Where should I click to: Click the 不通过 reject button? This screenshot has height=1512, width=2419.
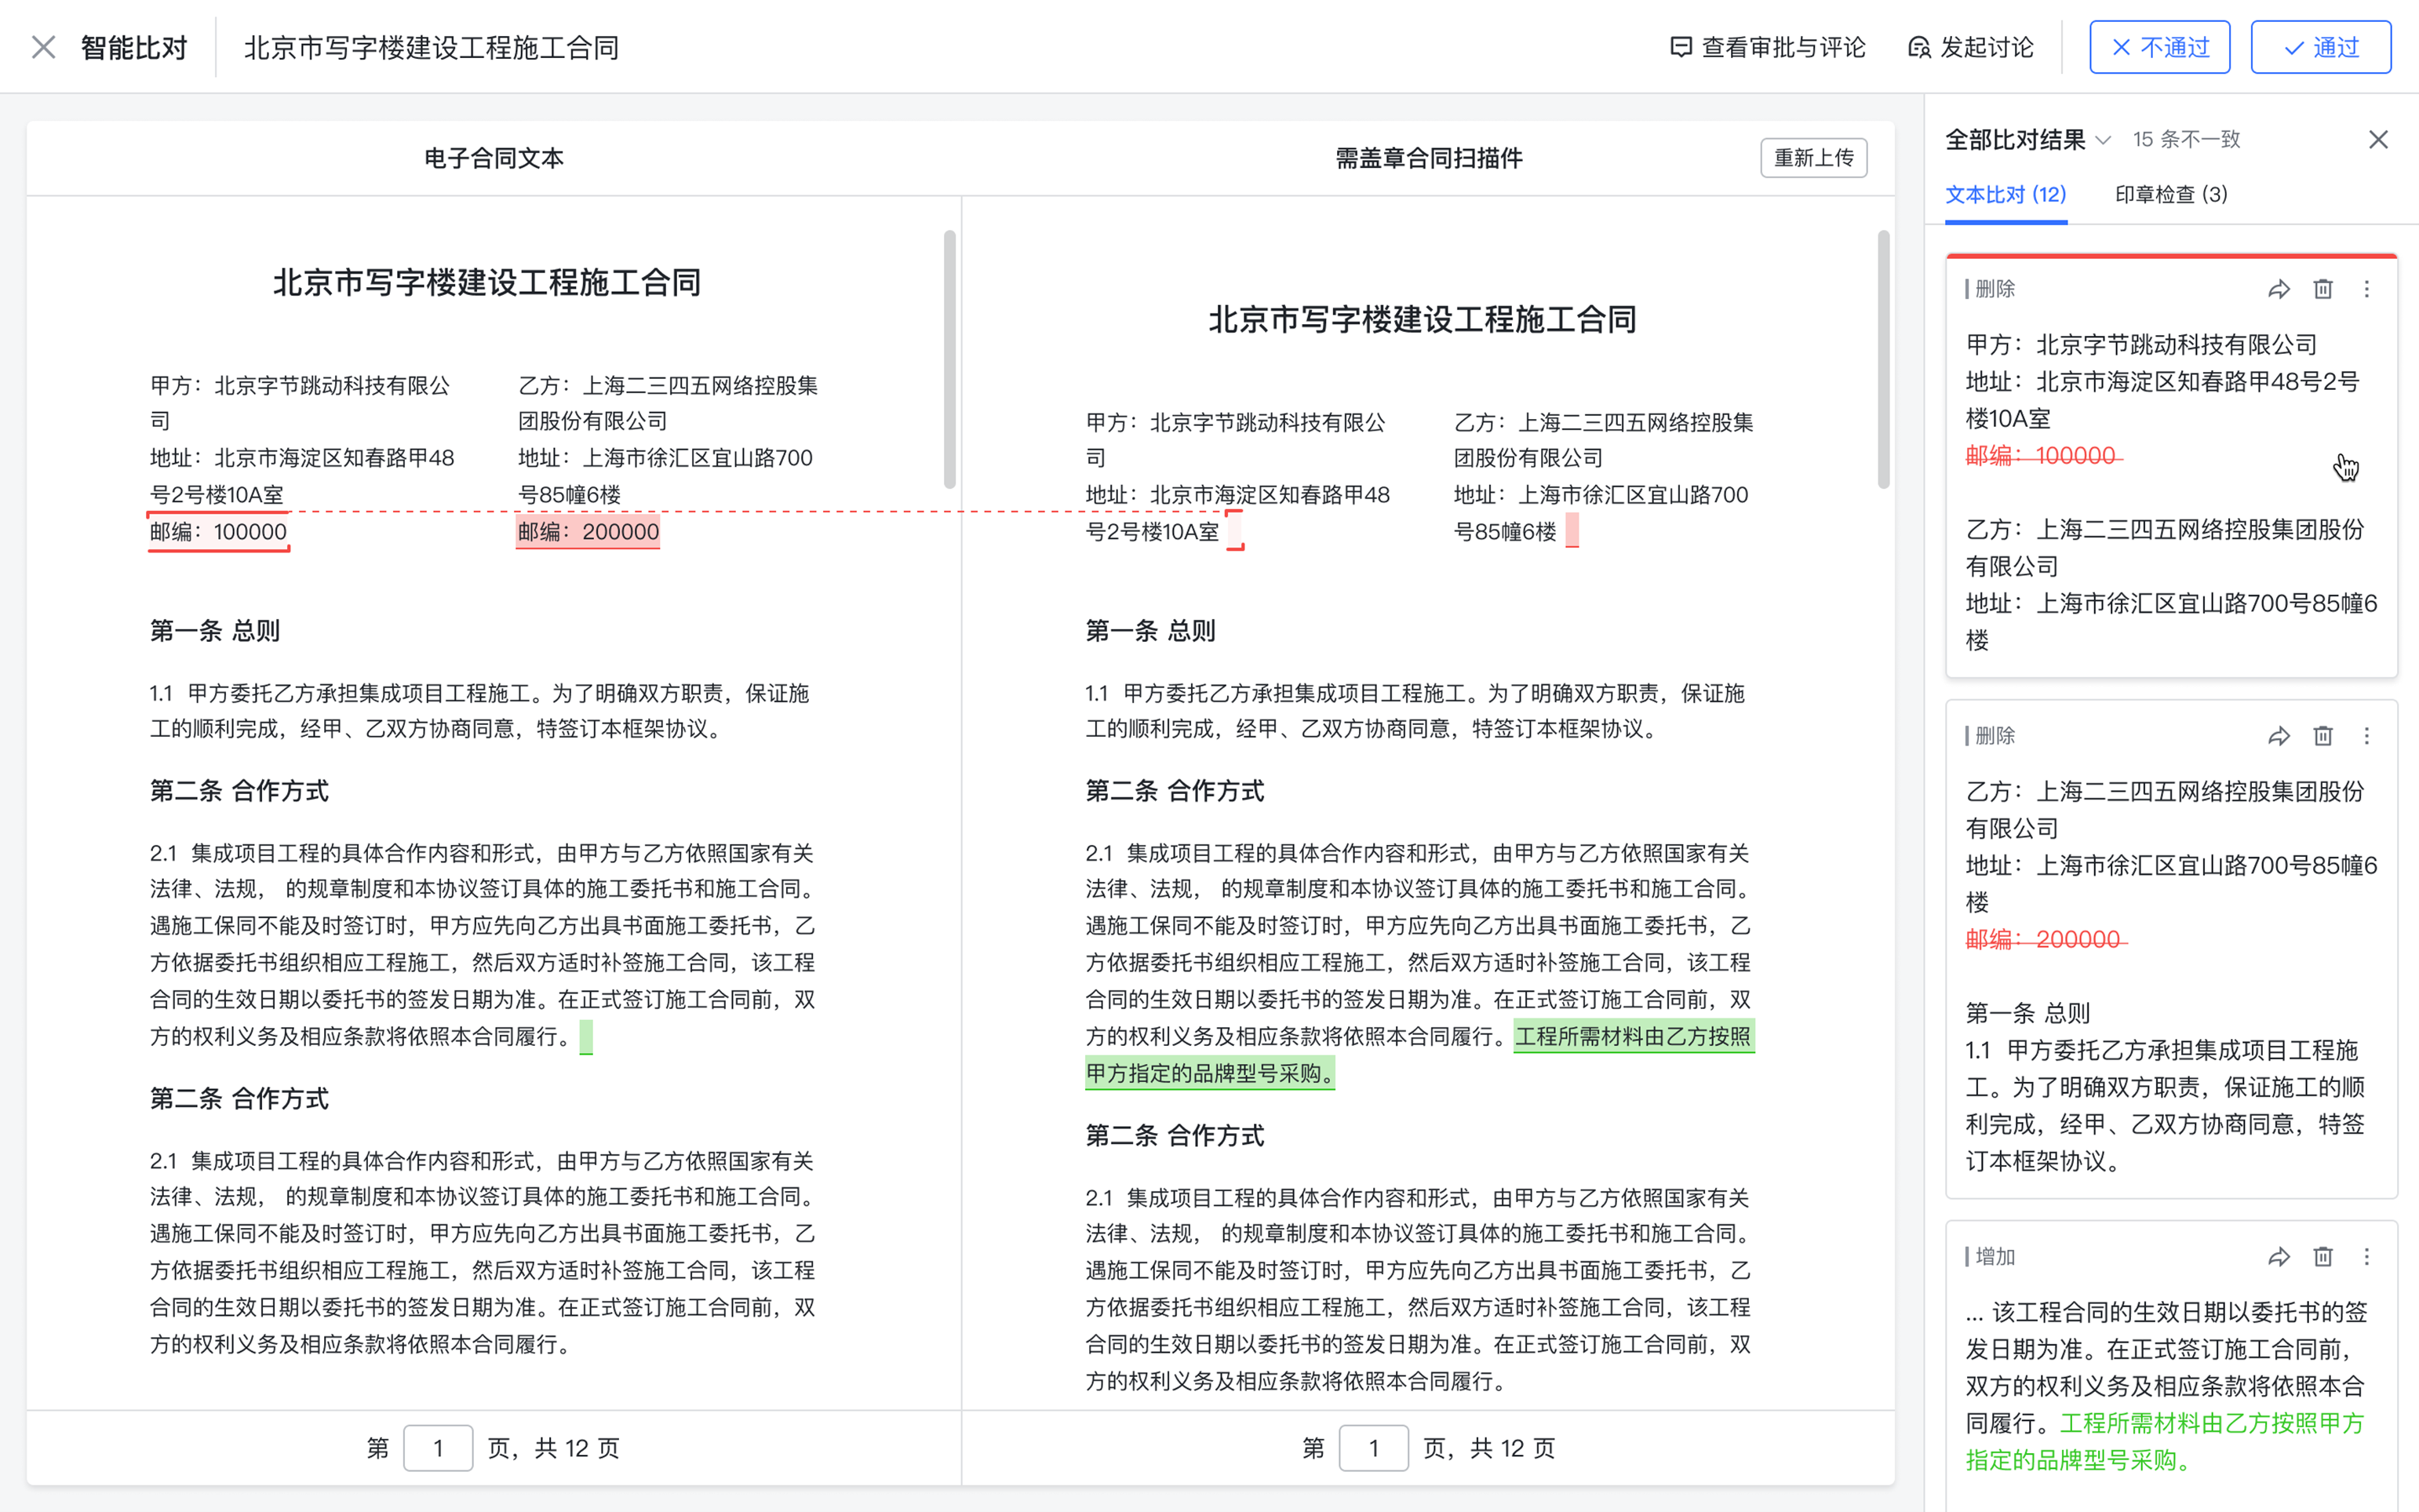(x=2159, y=47)
